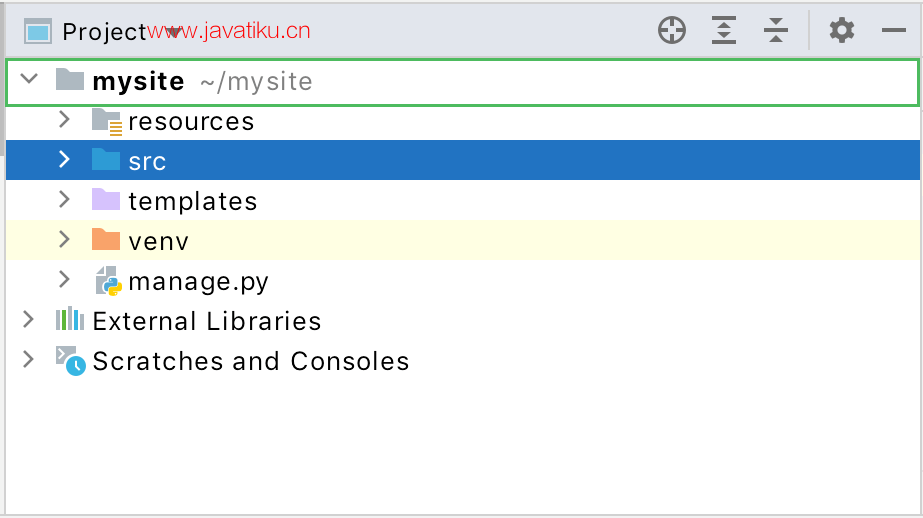The height and width of the screenshot is (518, 923).
Task: Select the templates folder label
Action: (x=192, y=201)
